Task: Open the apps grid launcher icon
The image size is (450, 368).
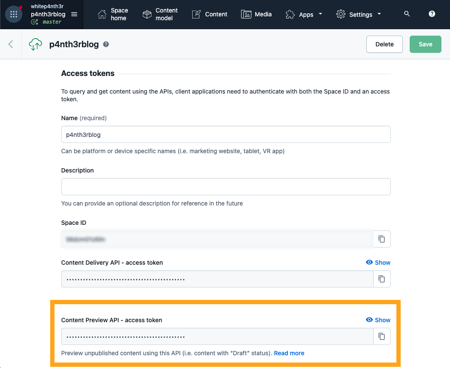Action: click(14, 14)
